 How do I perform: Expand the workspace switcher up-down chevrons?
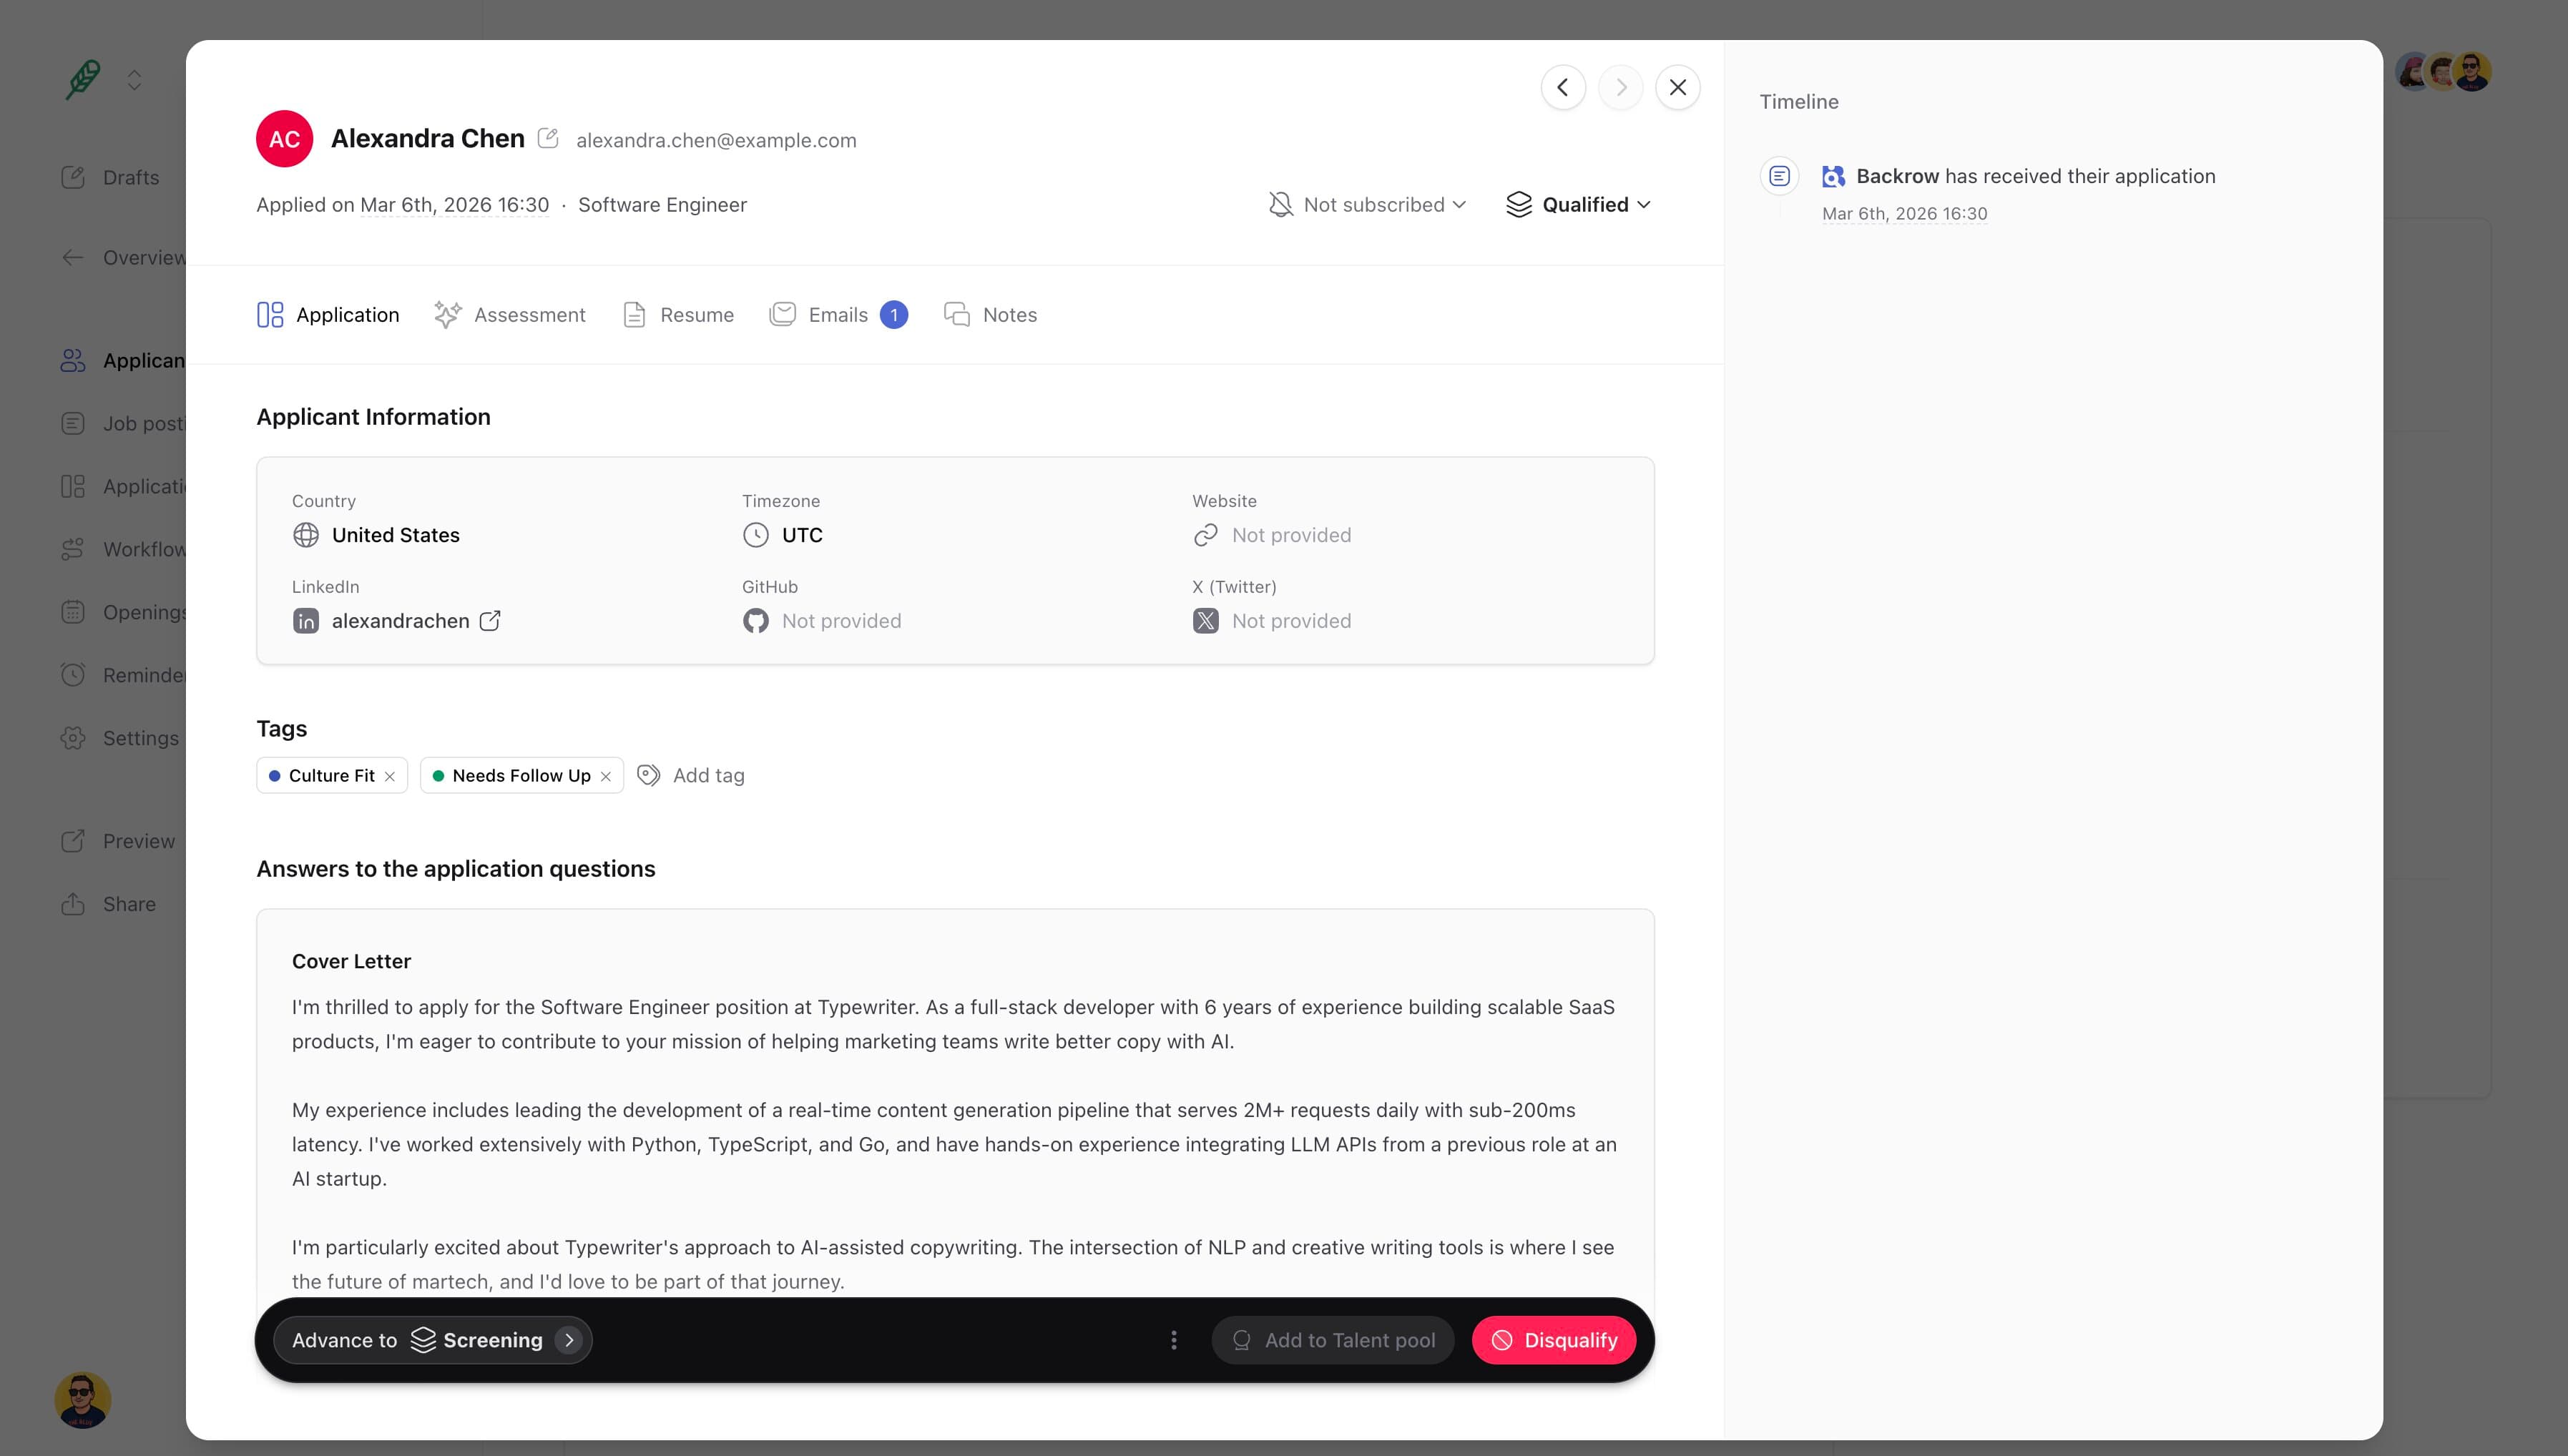(134, 79)
